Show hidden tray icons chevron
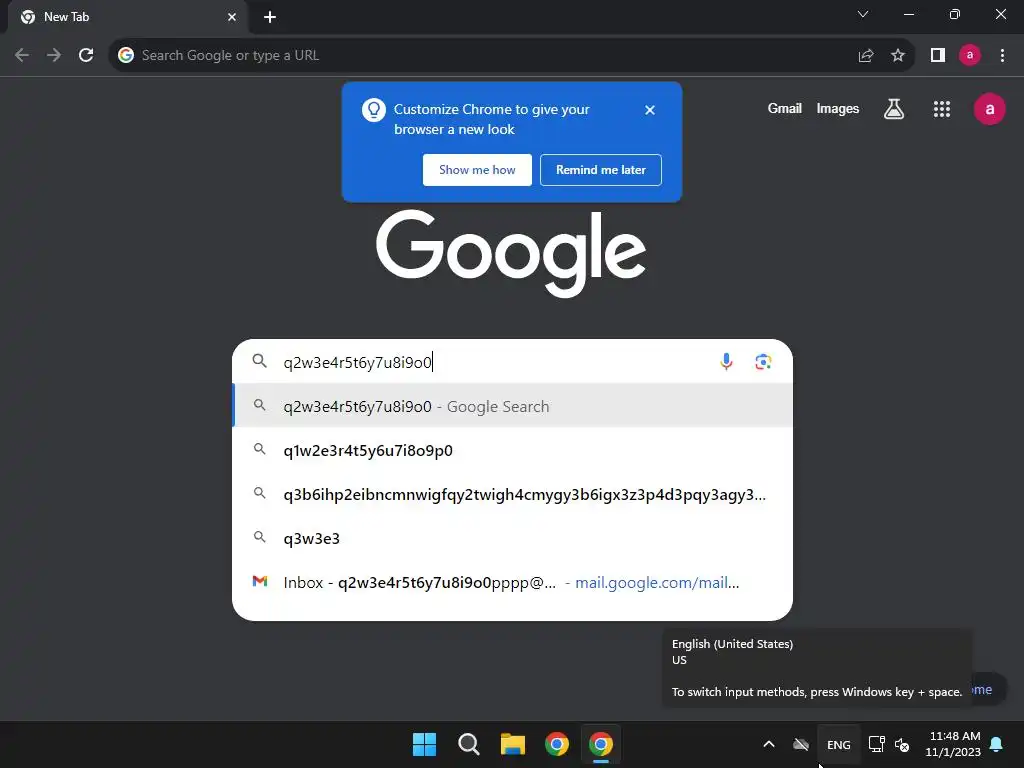 [769, 744]
